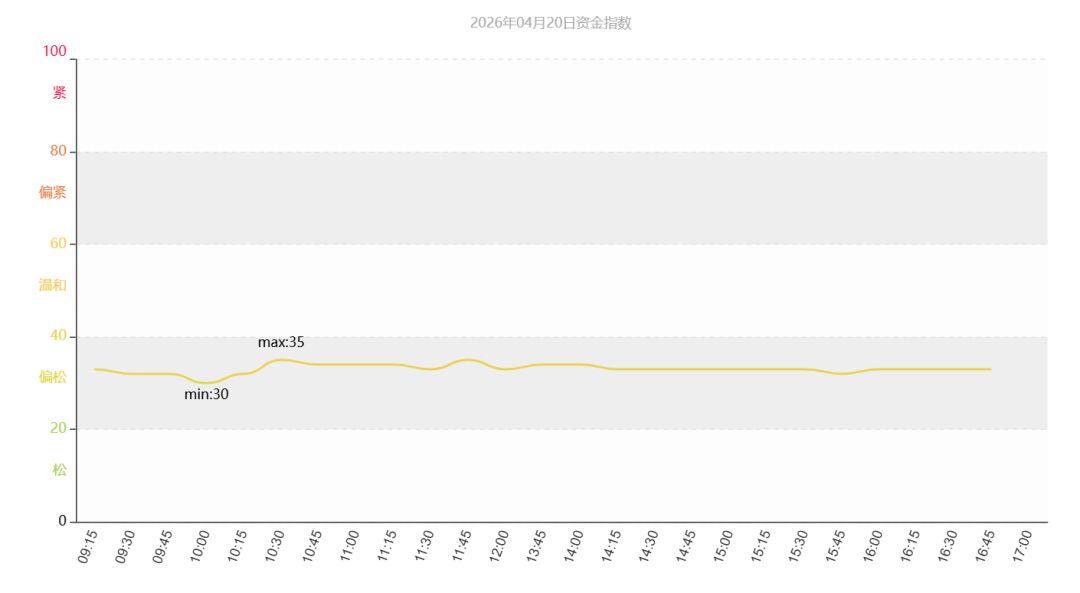Click the 80 value on the y-axis
1080x593 pixels.
(58, 151)
